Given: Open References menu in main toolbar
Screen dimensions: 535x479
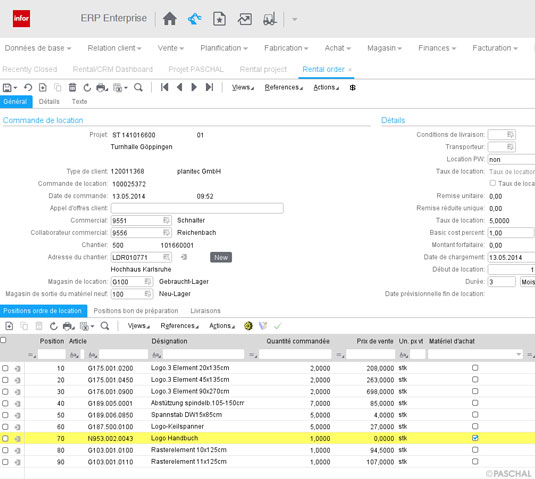Looking at the screenshot, I should tap(284, 88).
